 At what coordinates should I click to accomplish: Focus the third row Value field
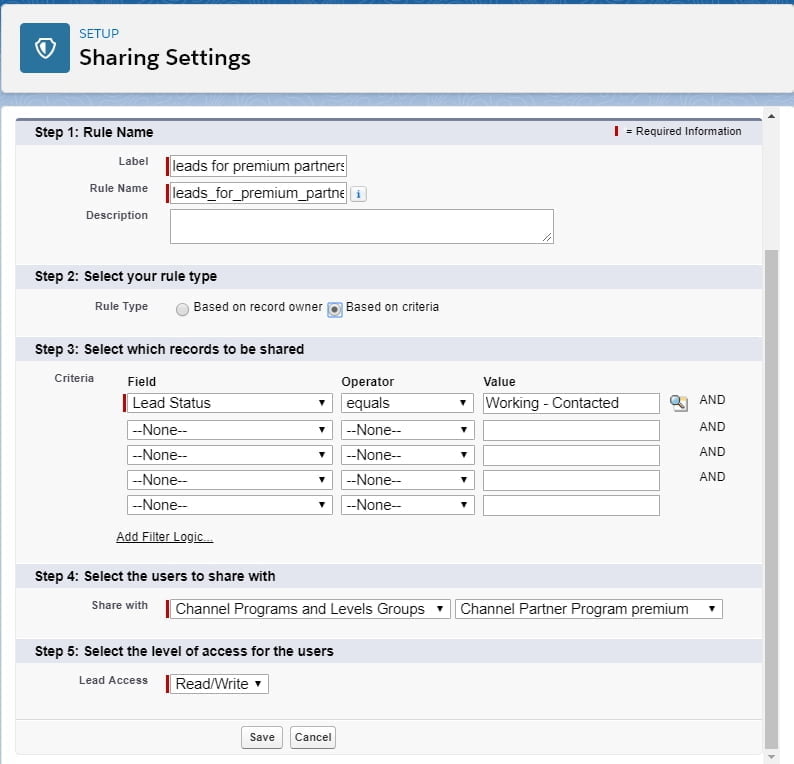571,455
